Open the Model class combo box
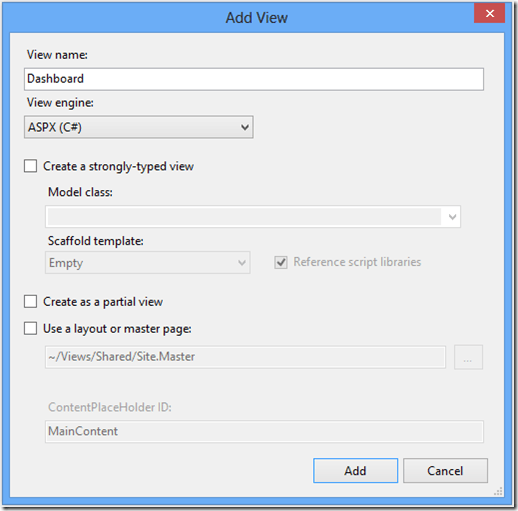The width and height of the screenshot is (518, 511). tap(253, 217)
